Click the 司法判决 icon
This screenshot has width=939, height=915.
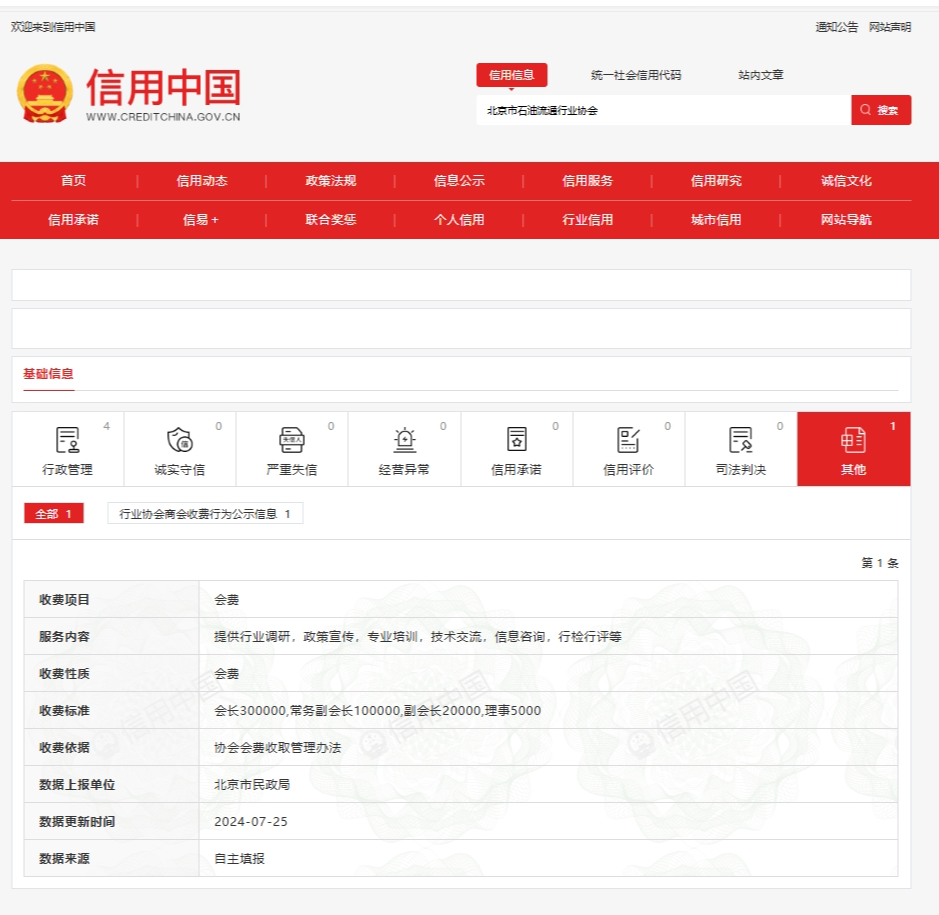point(741,440)
